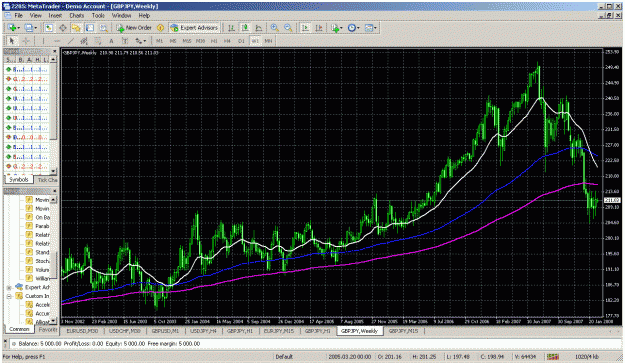Toggle the Market Watch panel icon
The height and width of the screenshot is (363, 625).
(49, 27)
